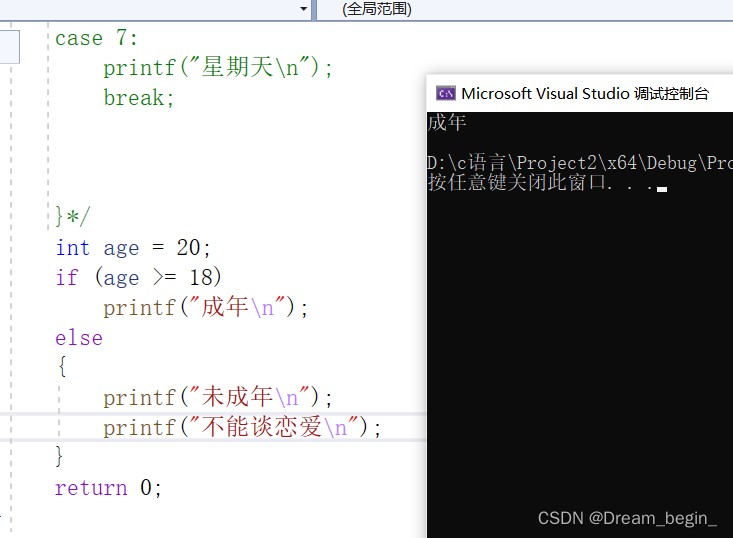Click the opening brace after else

click(x=62, y=366)
